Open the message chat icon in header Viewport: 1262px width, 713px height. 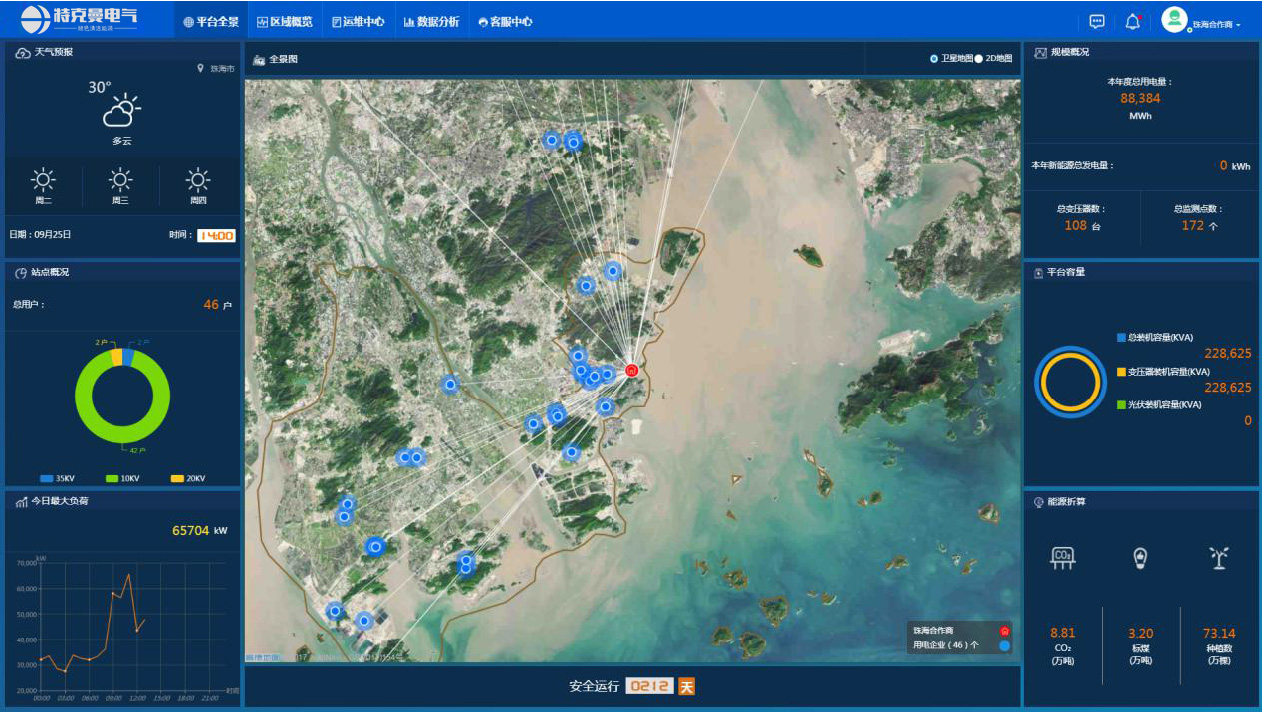pyautogui.click(x=1097, y=21)
